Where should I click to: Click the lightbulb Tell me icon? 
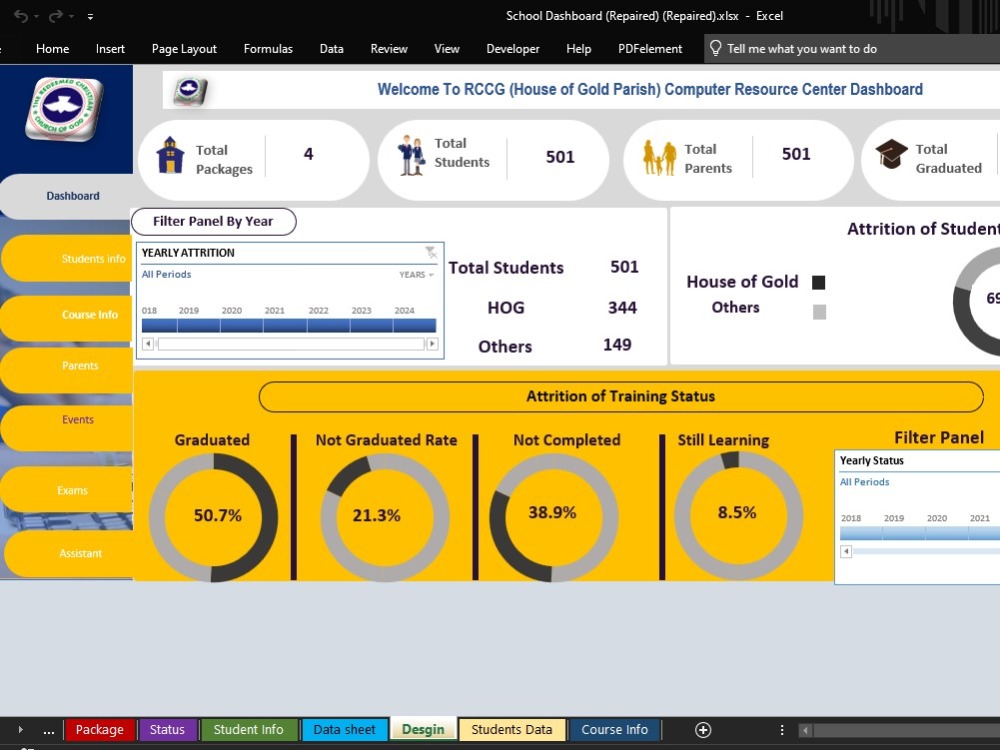coord(716,48)
